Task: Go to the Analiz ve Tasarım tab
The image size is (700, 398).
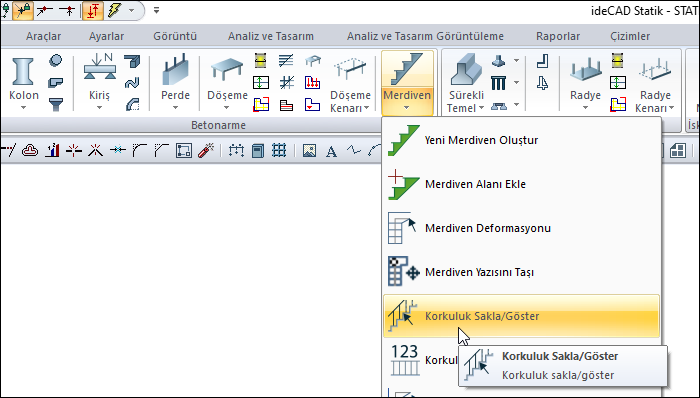Action: pyautogui.click(x=271, y=36)
